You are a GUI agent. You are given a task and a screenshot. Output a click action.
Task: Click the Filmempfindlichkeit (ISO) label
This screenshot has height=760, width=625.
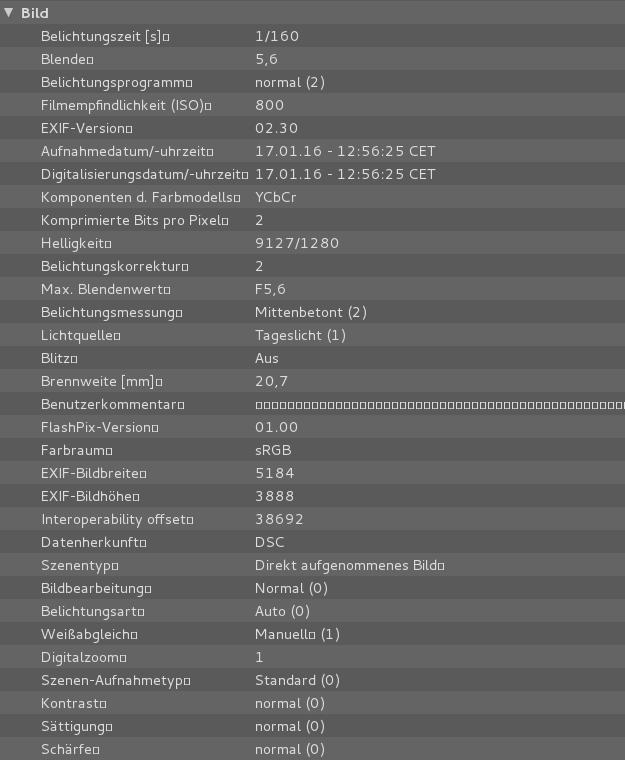tap(125, 105)
